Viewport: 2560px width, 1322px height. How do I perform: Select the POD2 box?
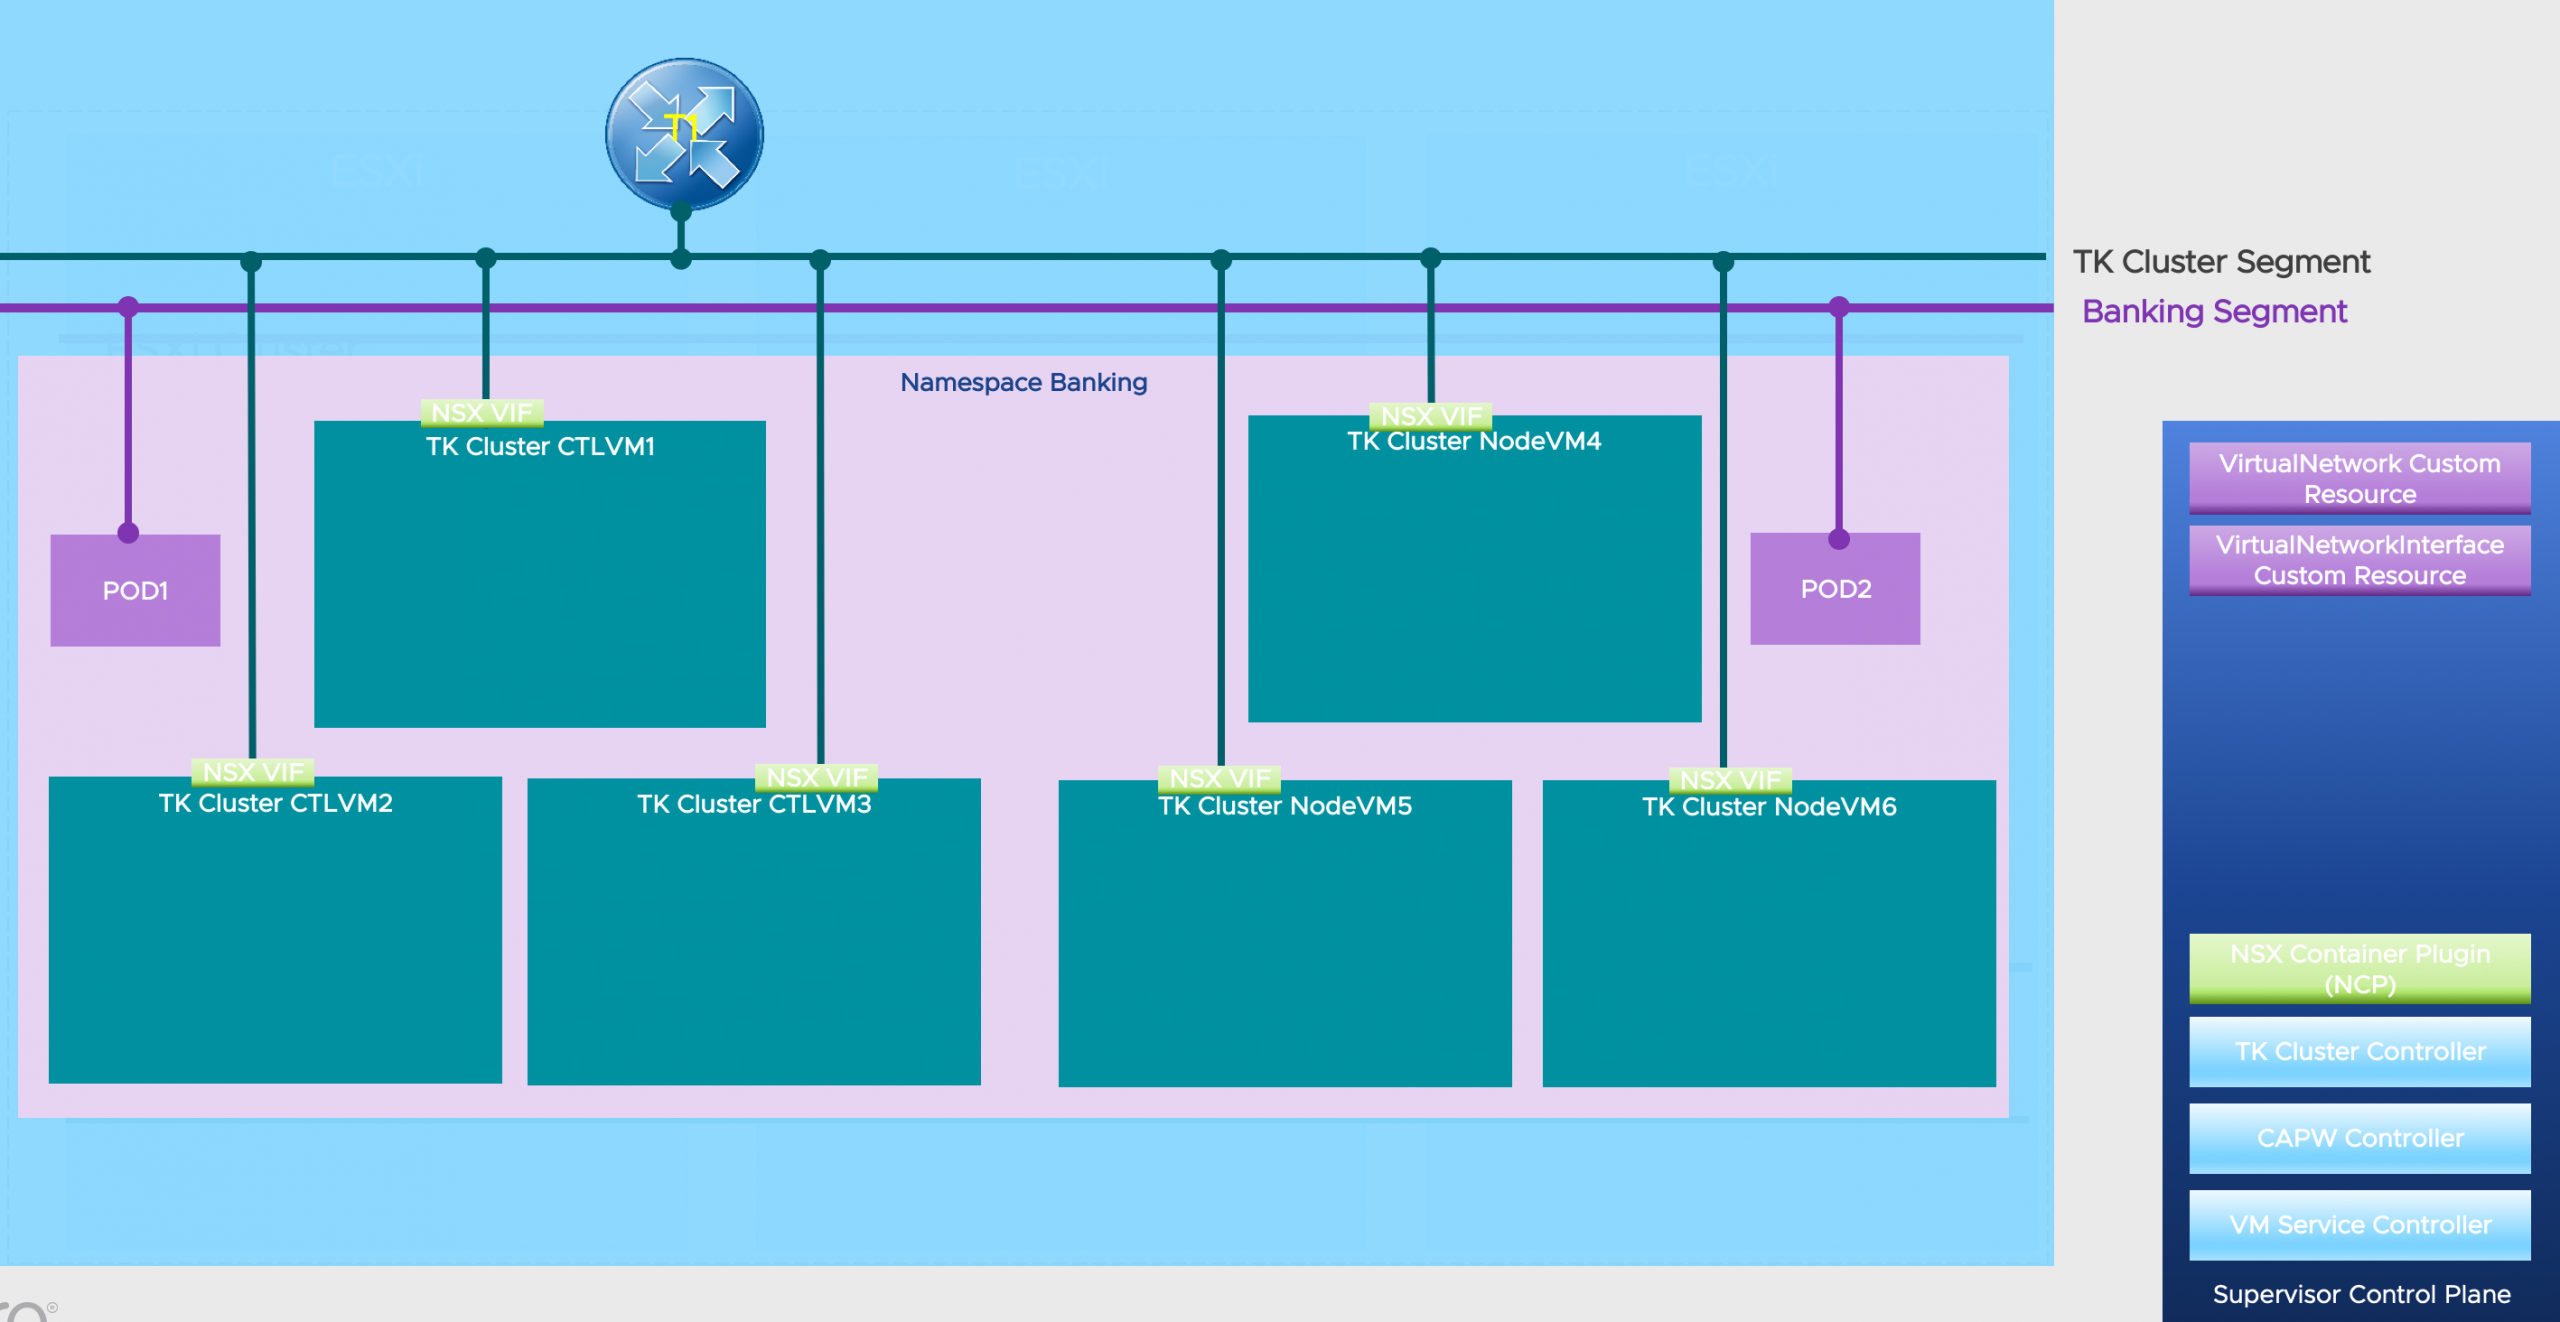click(x=1835, y=589)
